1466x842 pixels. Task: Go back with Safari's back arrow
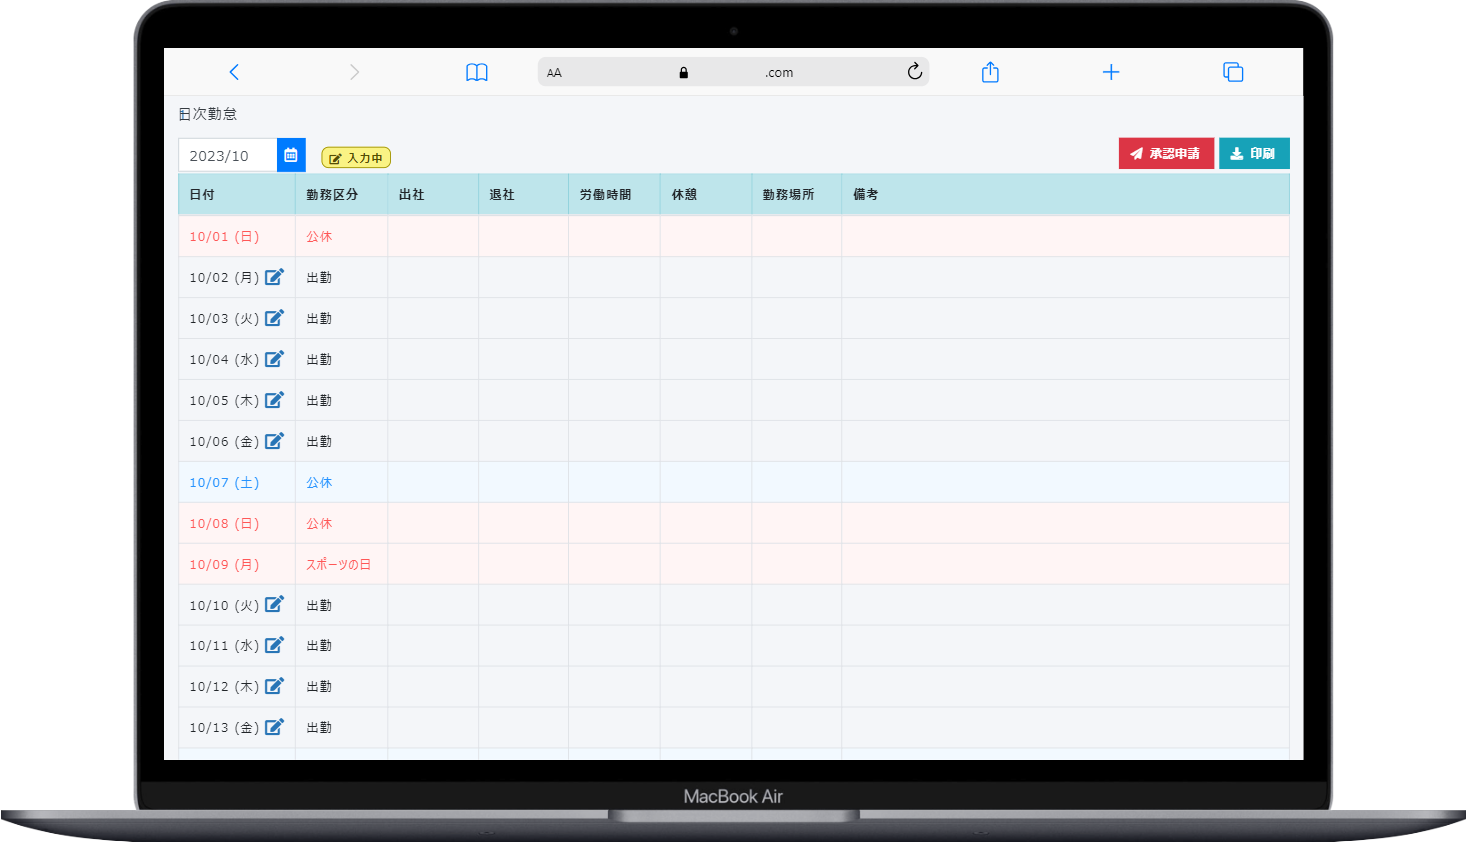(234, 72)
